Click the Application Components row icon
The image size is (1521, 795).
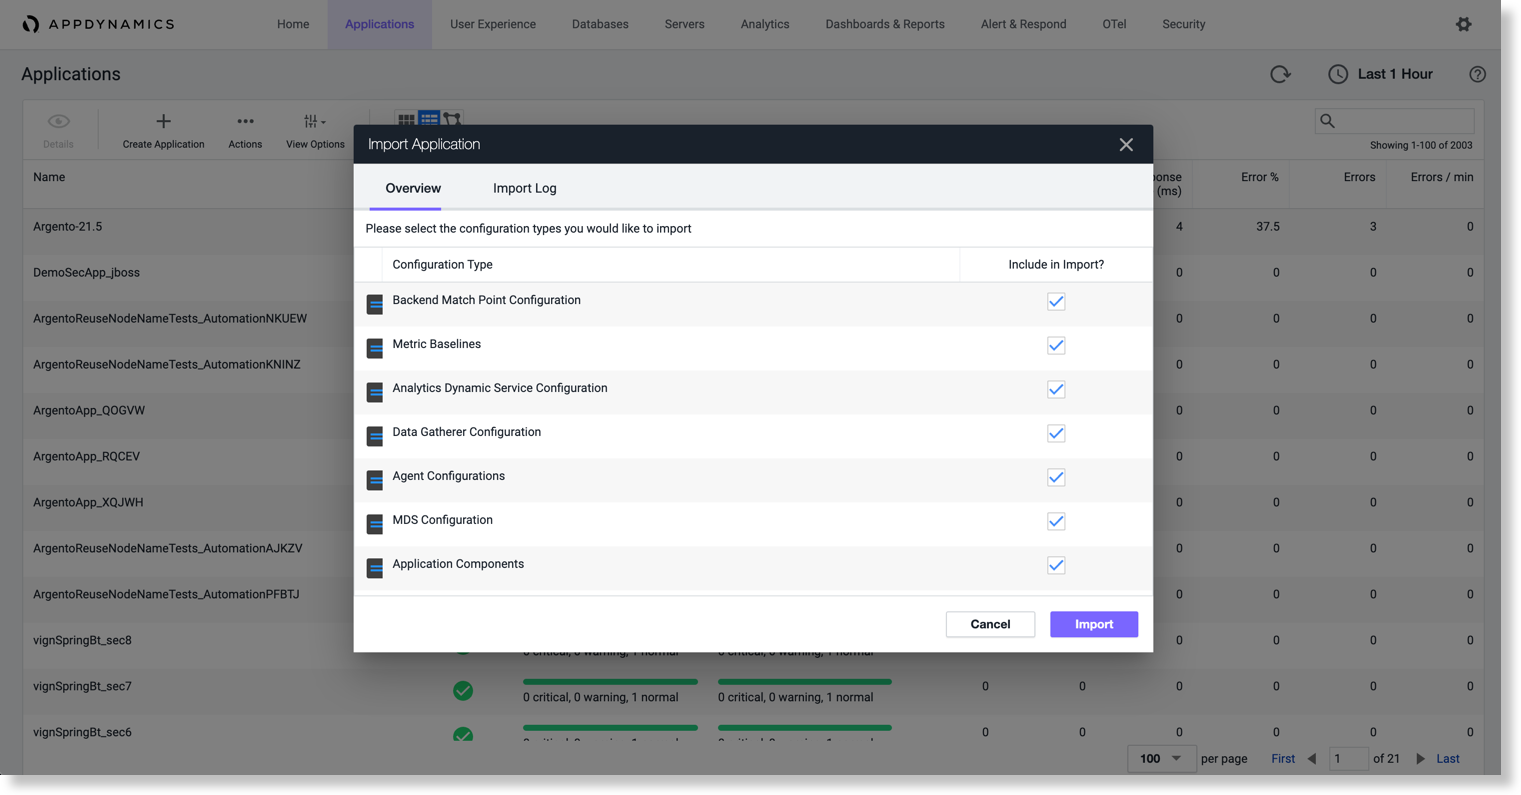point(375,568)
